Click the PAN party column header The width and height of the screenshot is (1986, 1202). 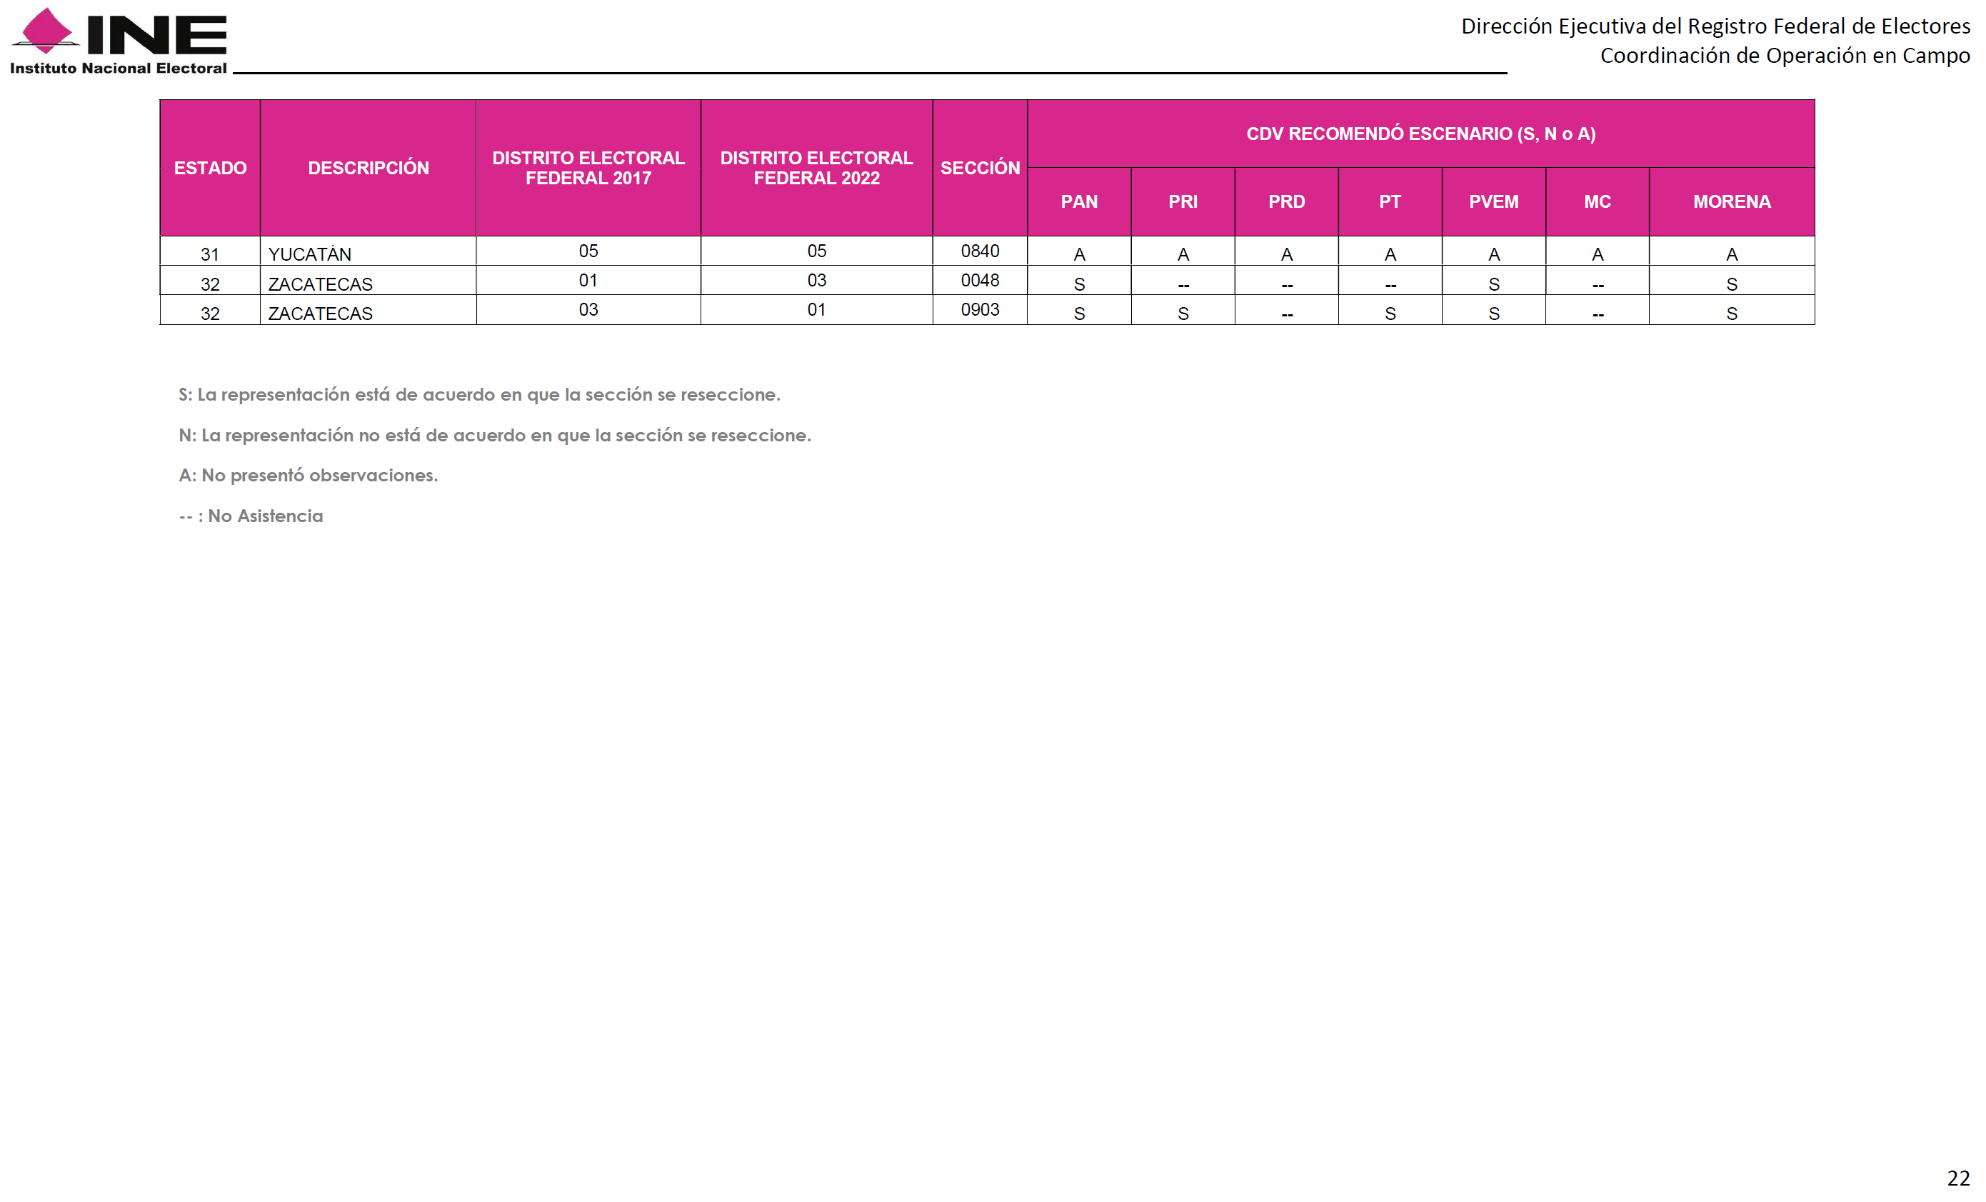[x=1079, y=202]
